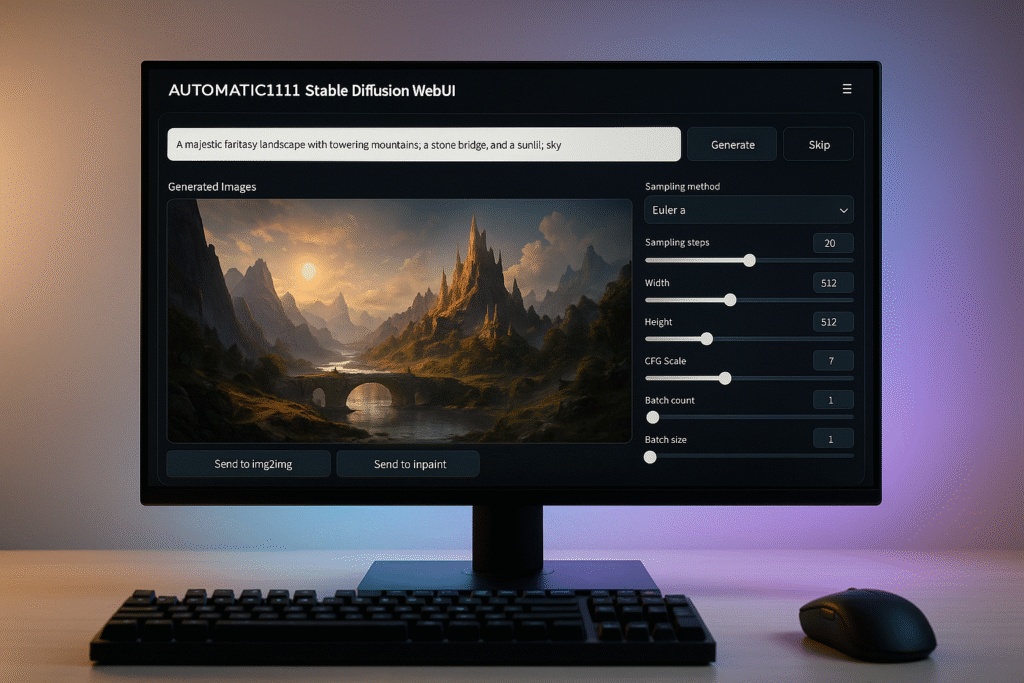1024x683 pixels.
Task: Click the Height slider handle
Action: tap(707, 339)
